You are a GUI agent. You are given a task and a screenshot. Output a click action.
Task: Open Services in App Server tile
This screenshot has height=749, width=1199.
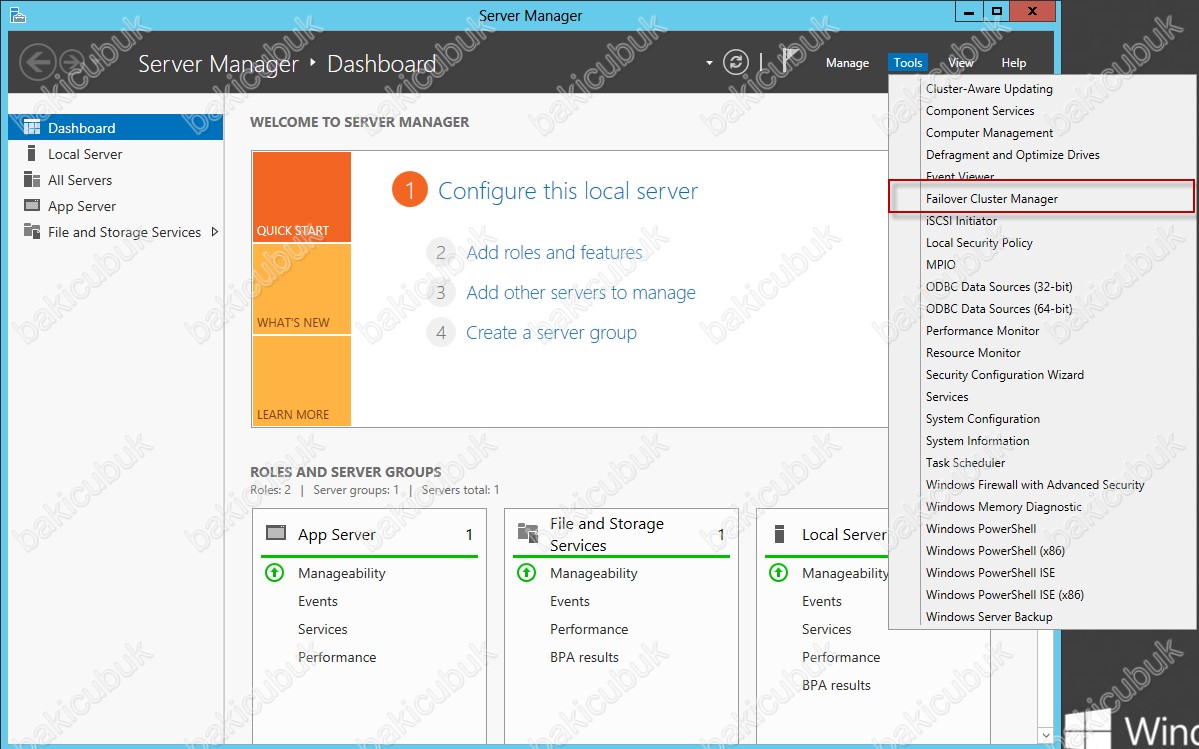click(x=323, y=629)
